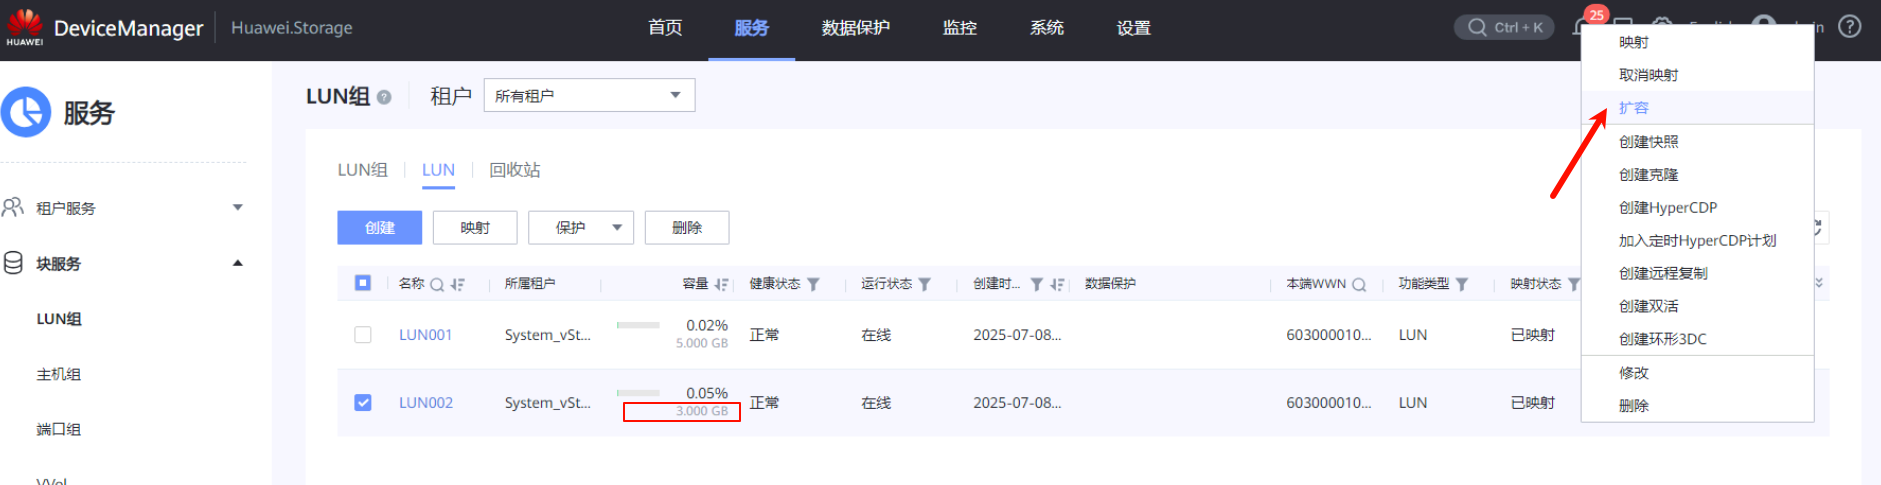Image resolution: width=1881 pixels, height=485 pixels.
Task: Click the search icon in 名称 column header
Action: click(x=437, y=284)
